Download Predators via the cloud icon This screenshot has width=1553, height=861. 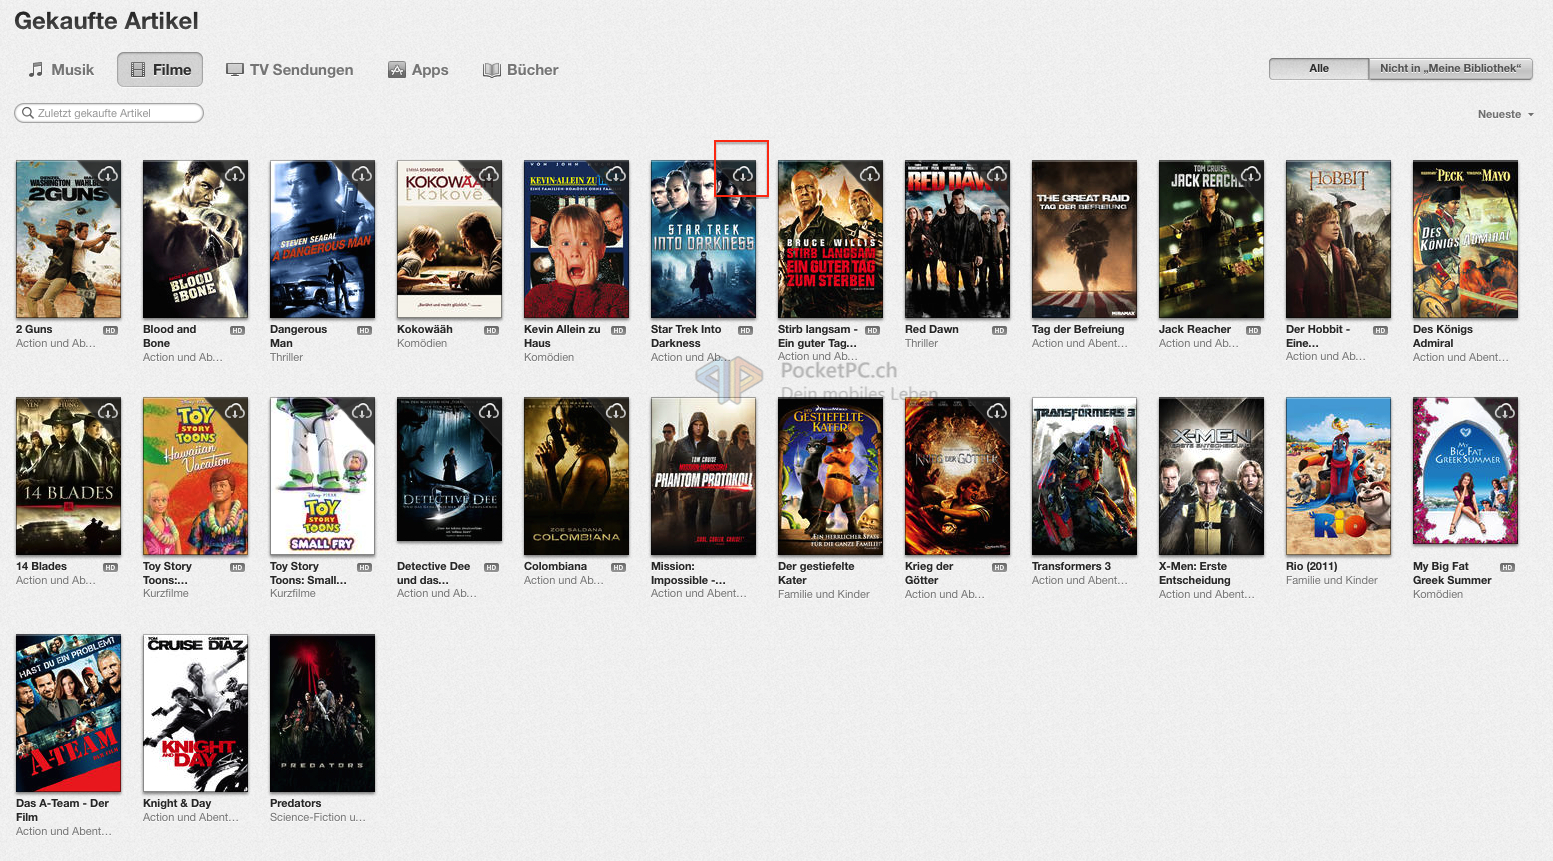361,648
